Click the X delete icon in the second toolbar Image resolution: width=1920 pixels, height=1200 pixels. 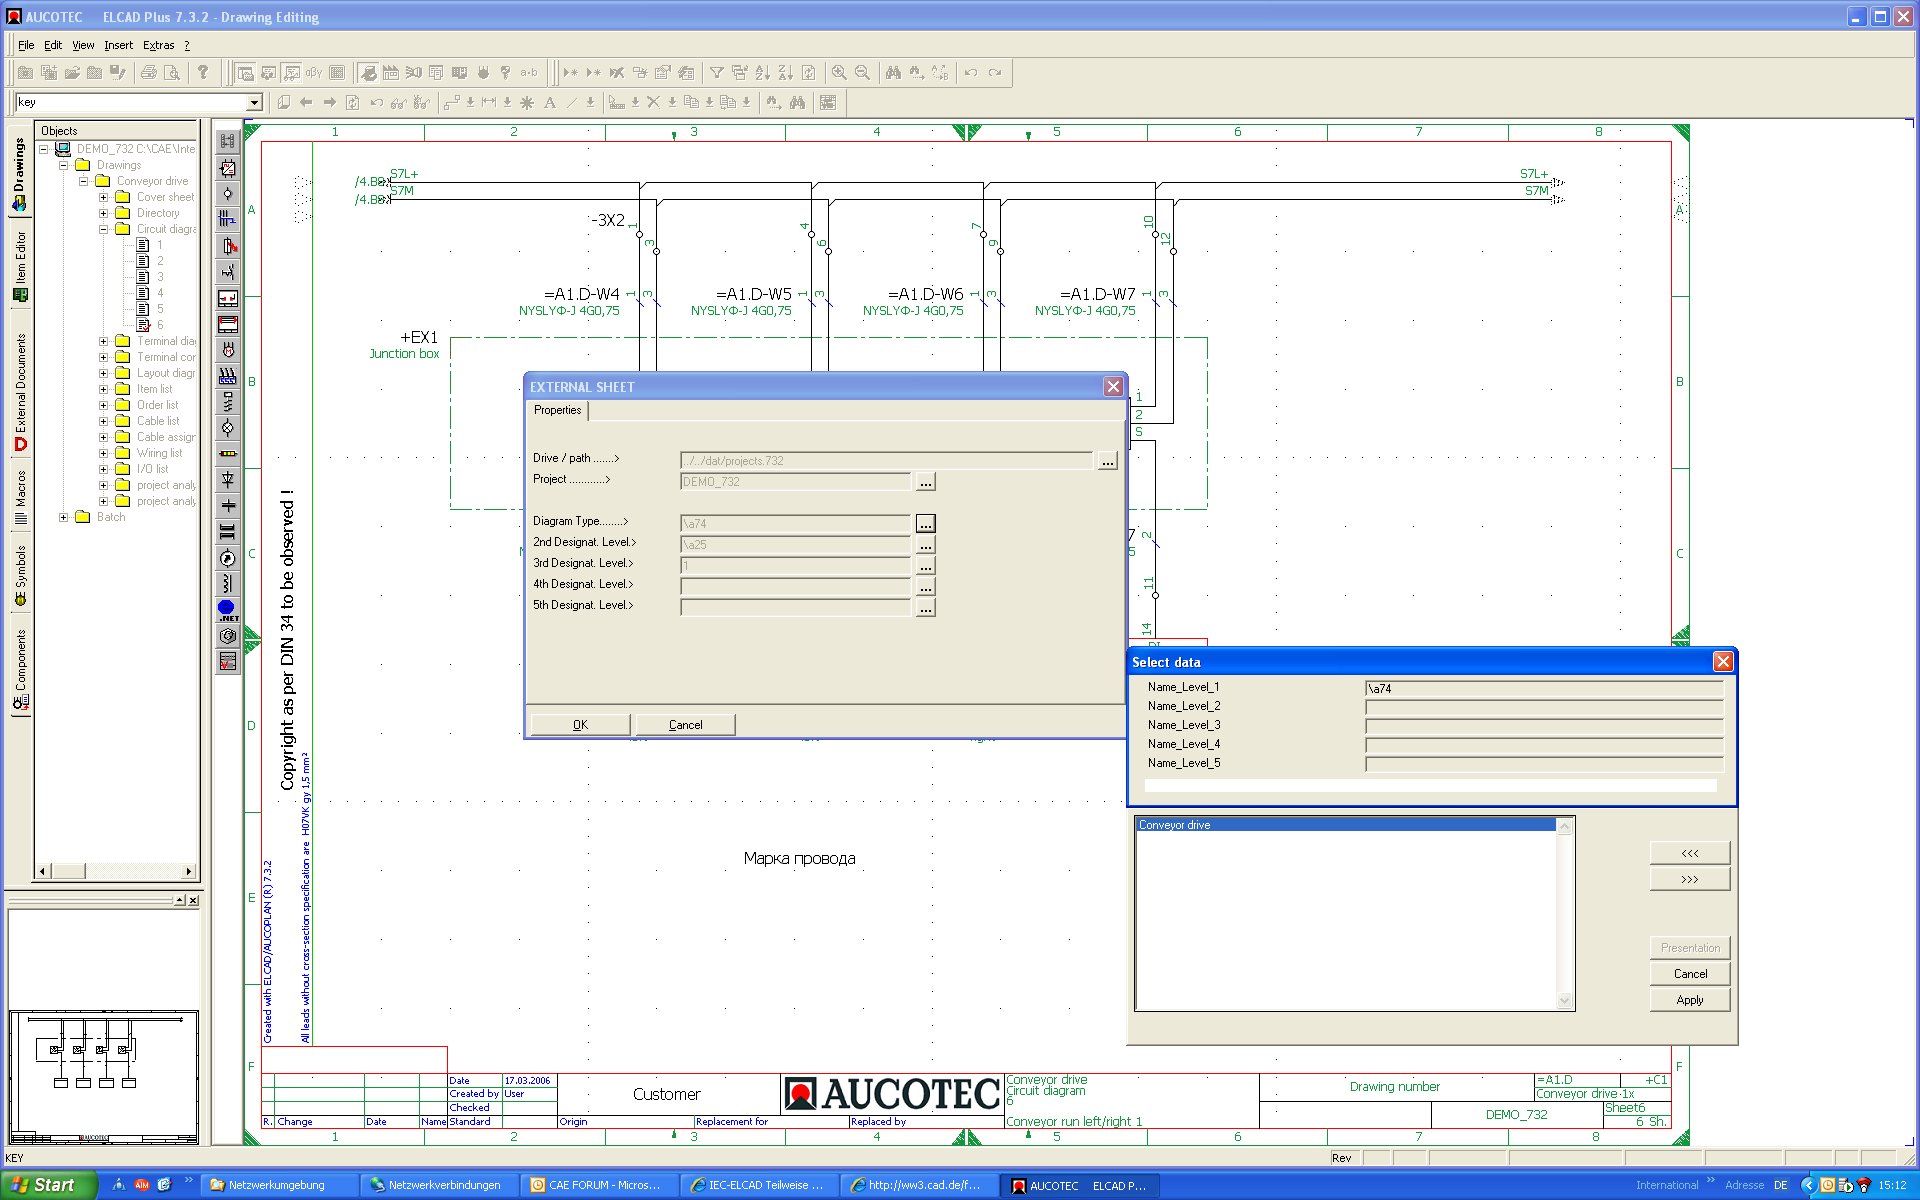coord(653,102)
